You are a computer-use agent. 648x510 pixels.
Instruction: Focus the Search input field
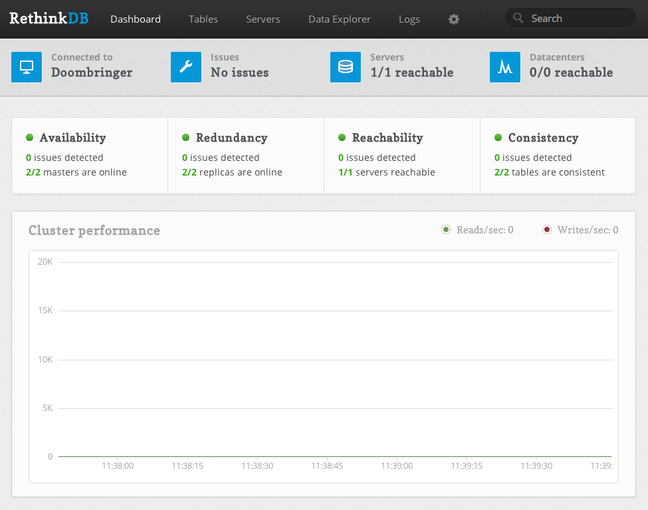[570, 18]
